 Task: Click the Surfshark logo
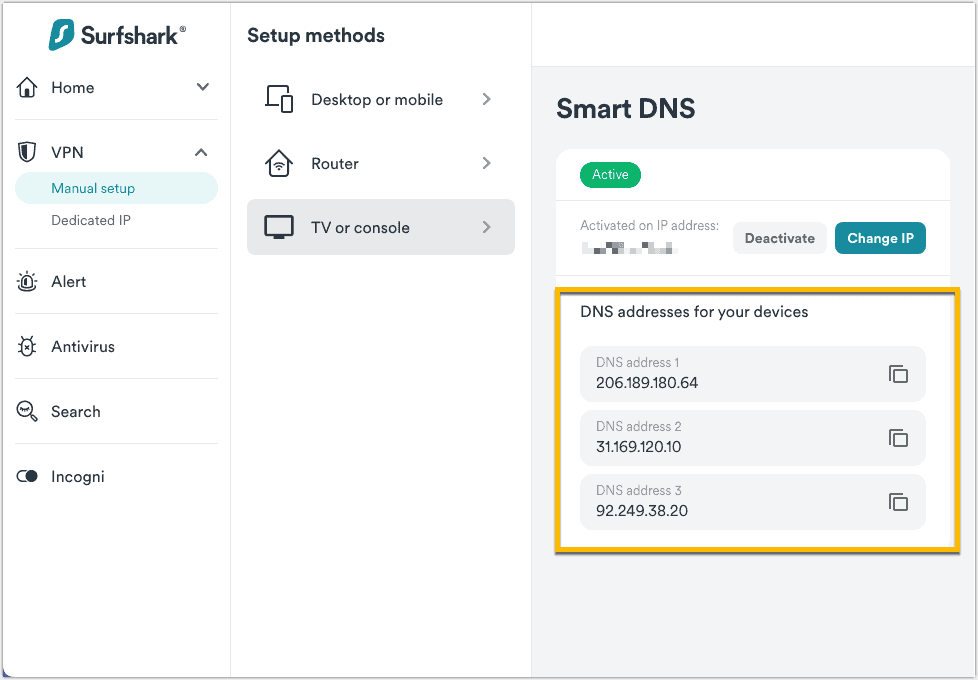tap(116, 35)
